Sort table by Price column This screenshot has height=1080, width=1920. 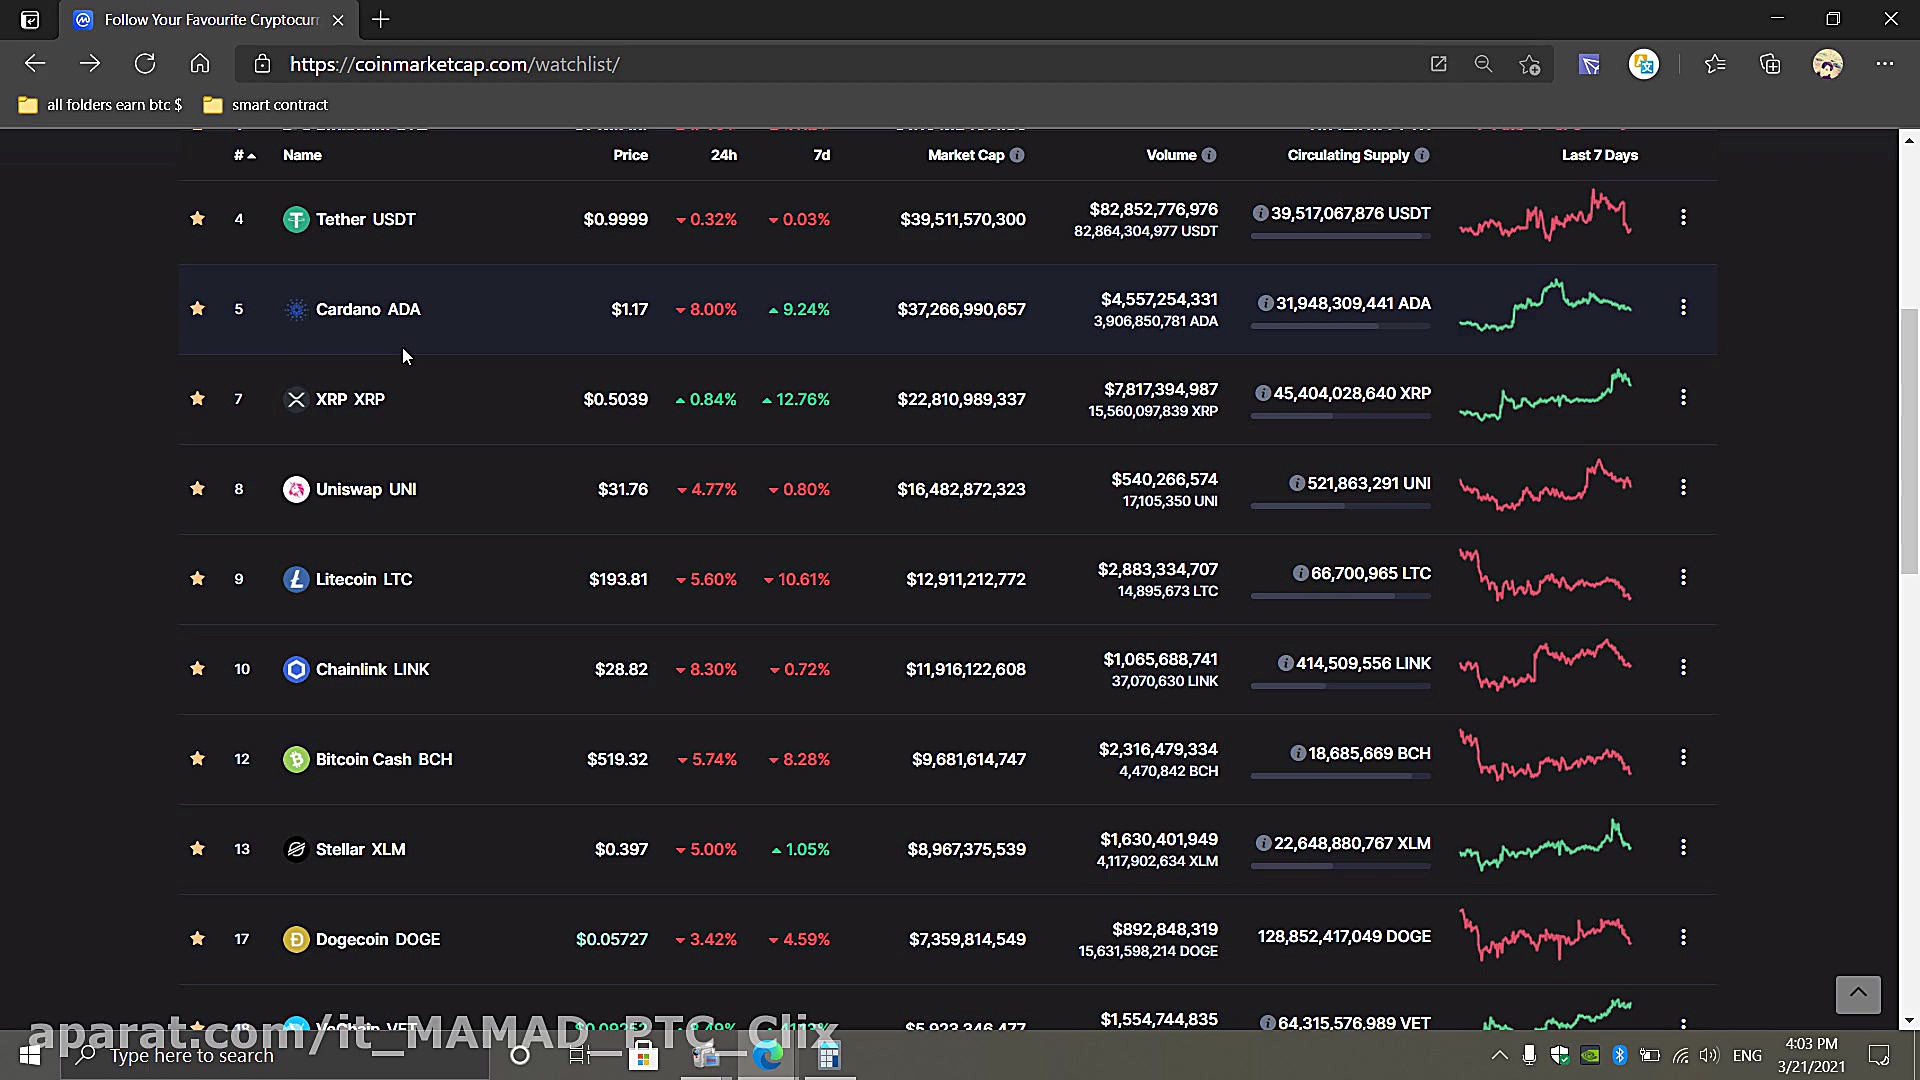tap(630, 155)
